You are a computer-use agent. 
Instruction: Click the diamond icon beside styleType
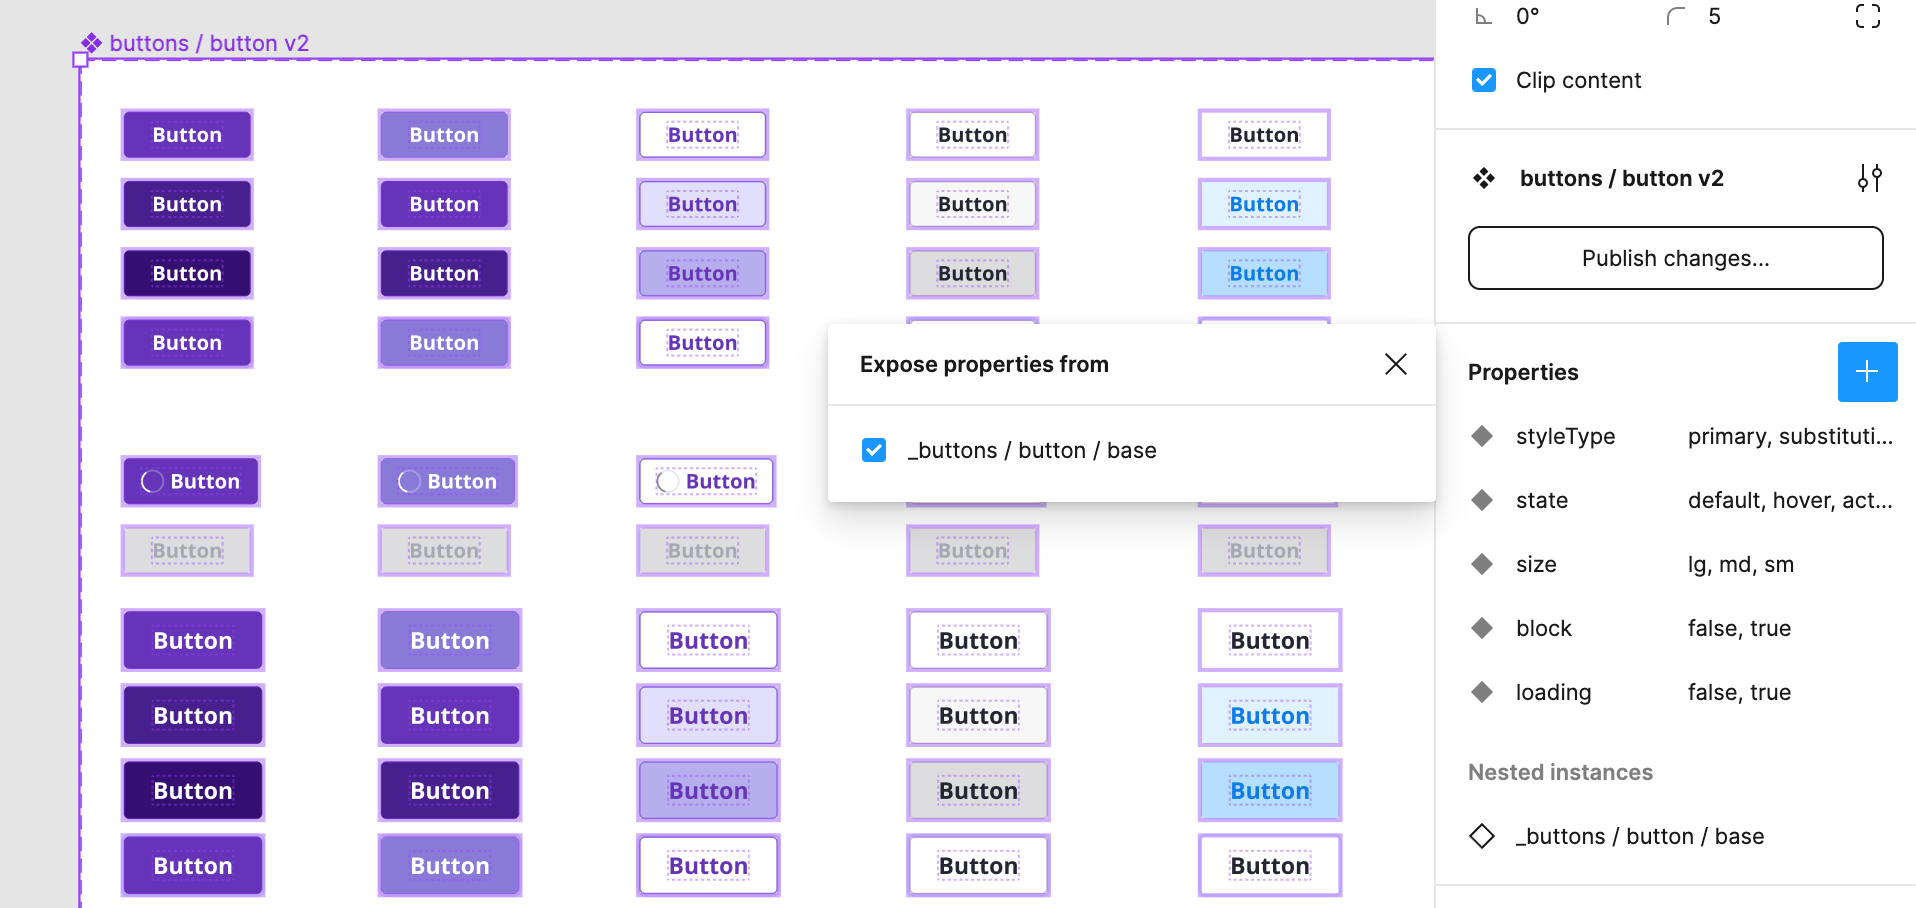click(x=1482, y=436)
